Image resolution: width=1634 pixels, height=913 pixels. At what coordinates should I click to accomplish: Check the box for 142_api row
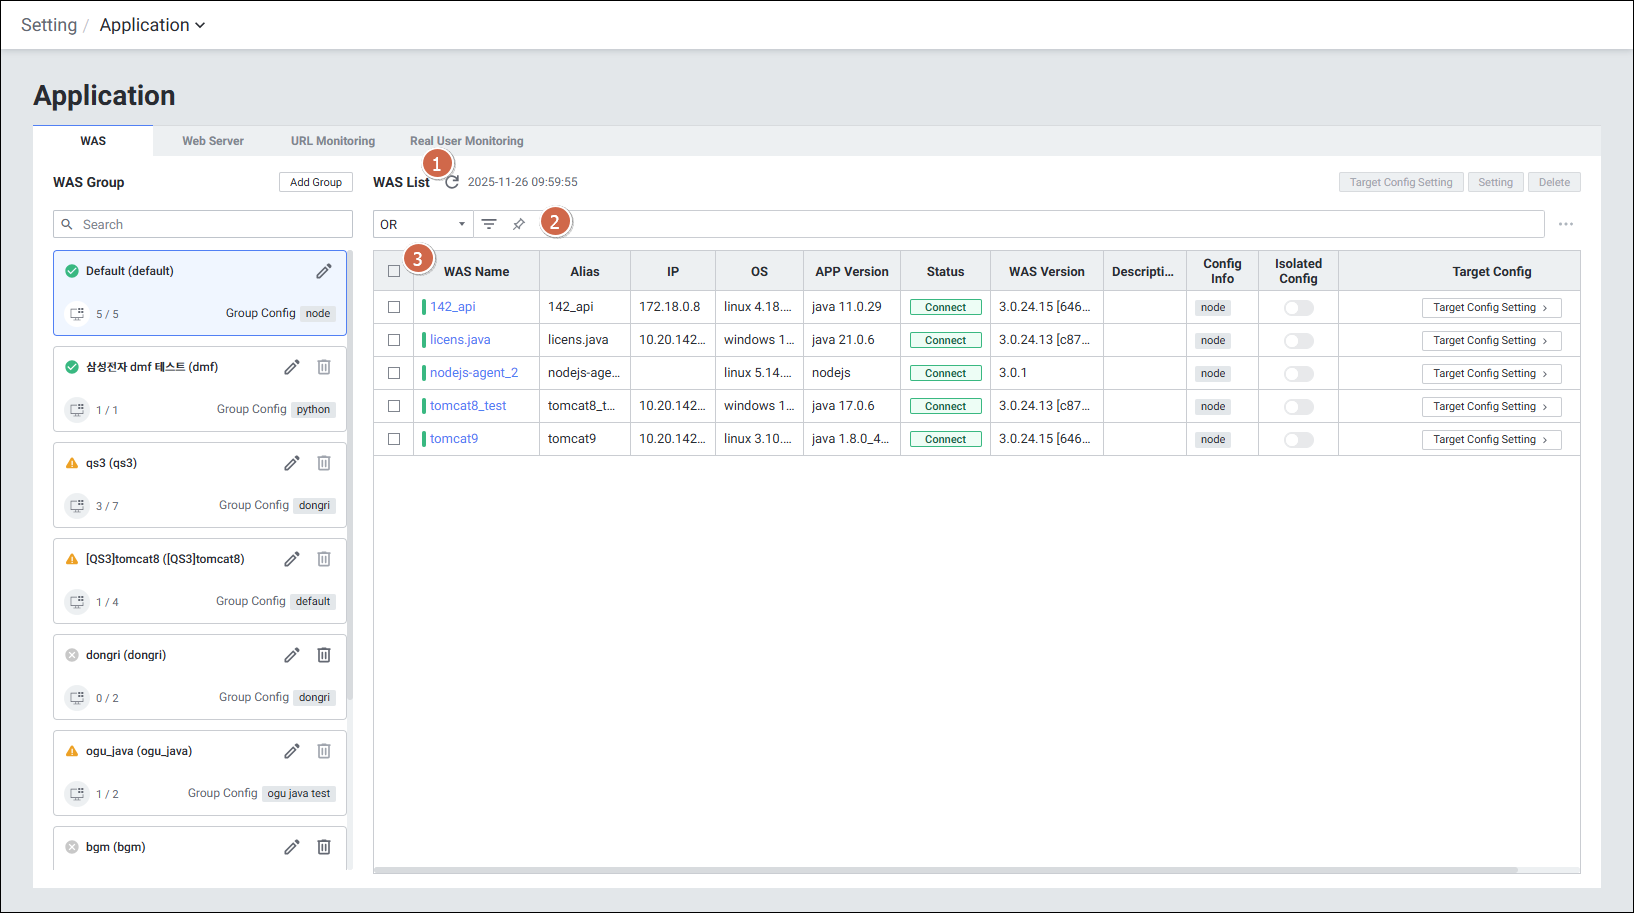[x=394, y=307]
